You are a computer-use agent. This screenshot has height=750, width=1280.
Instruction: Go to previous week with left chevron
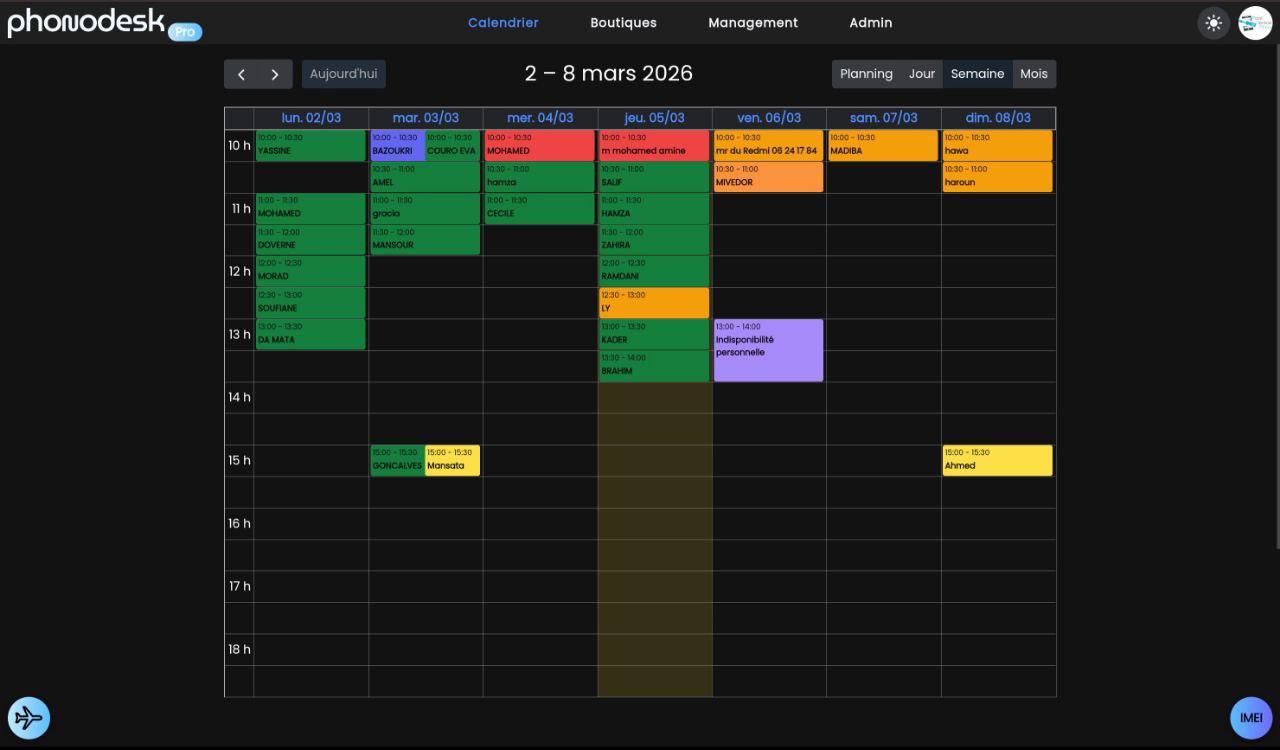(241, 73)
